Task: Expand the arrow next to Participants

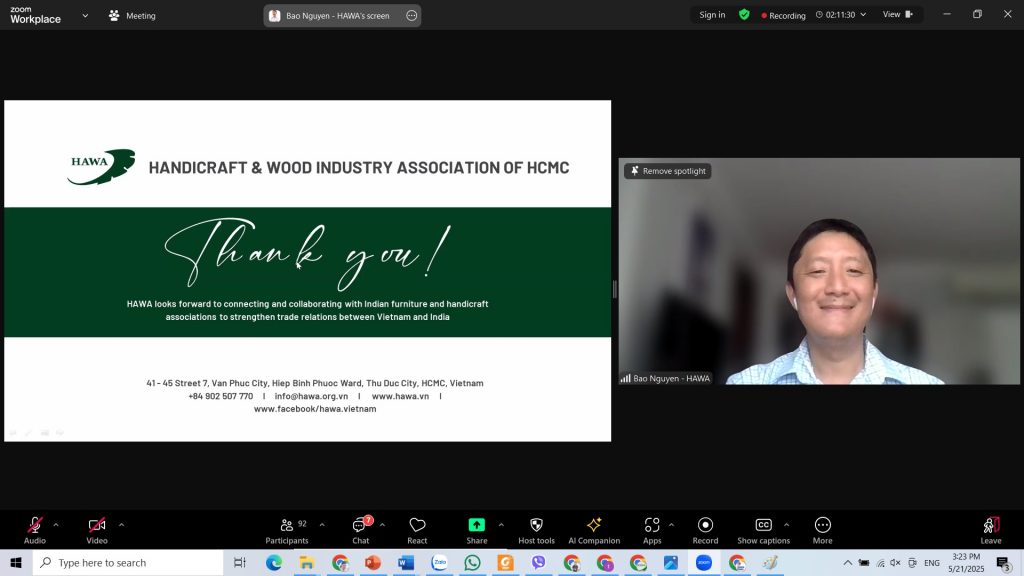Action: click(322, 524)
